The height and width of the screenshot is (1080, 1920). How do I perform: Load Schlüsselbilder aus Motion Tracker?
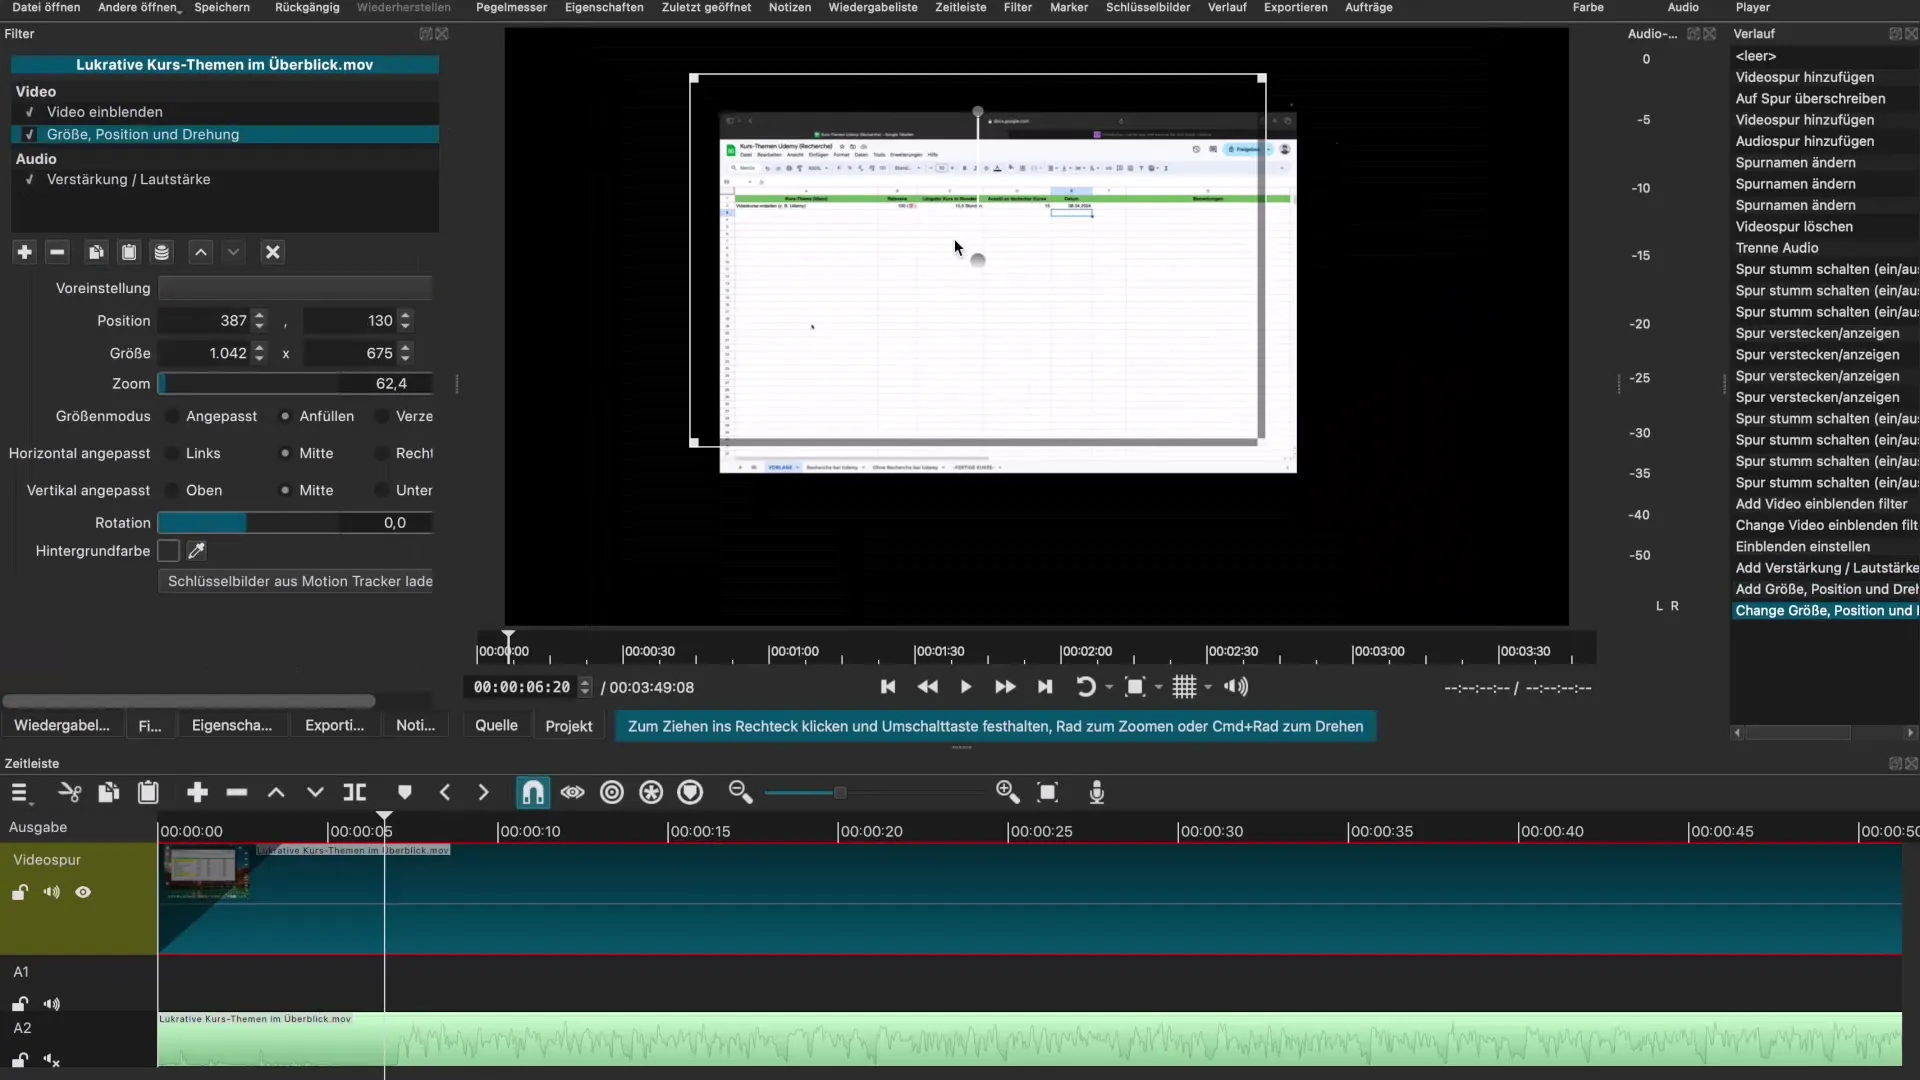coord(296,581)
